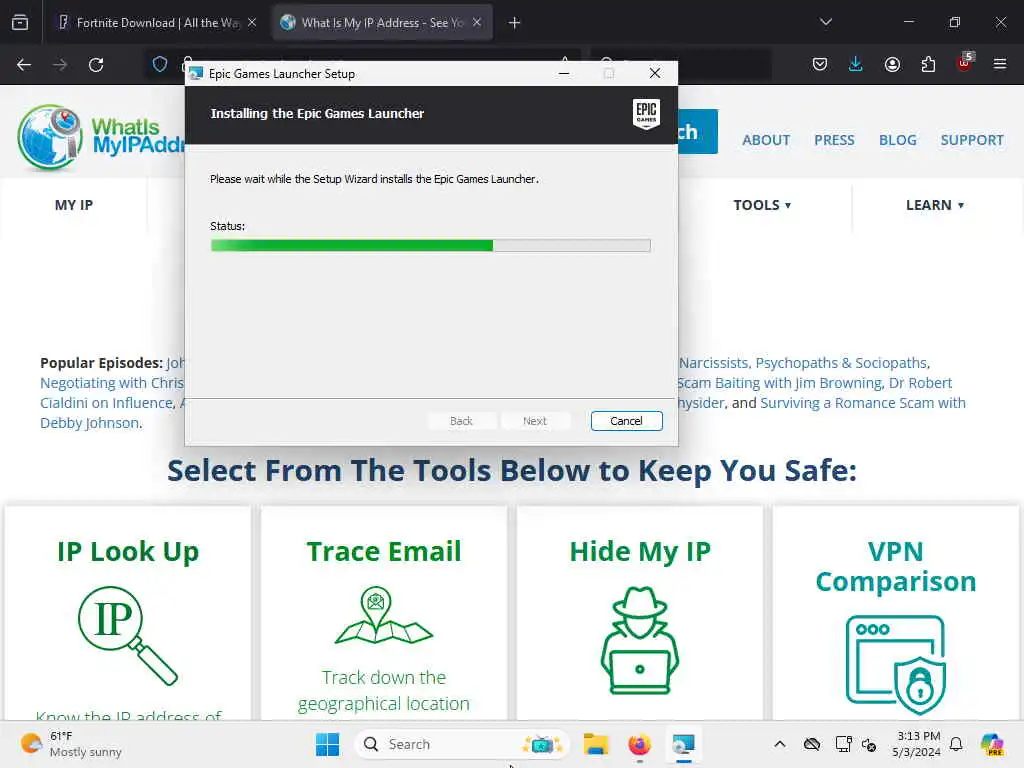Open the extensions puzzle icon
Image resolution: width=1024 pixels, height=768 pixels.
[x=928, y=64]
